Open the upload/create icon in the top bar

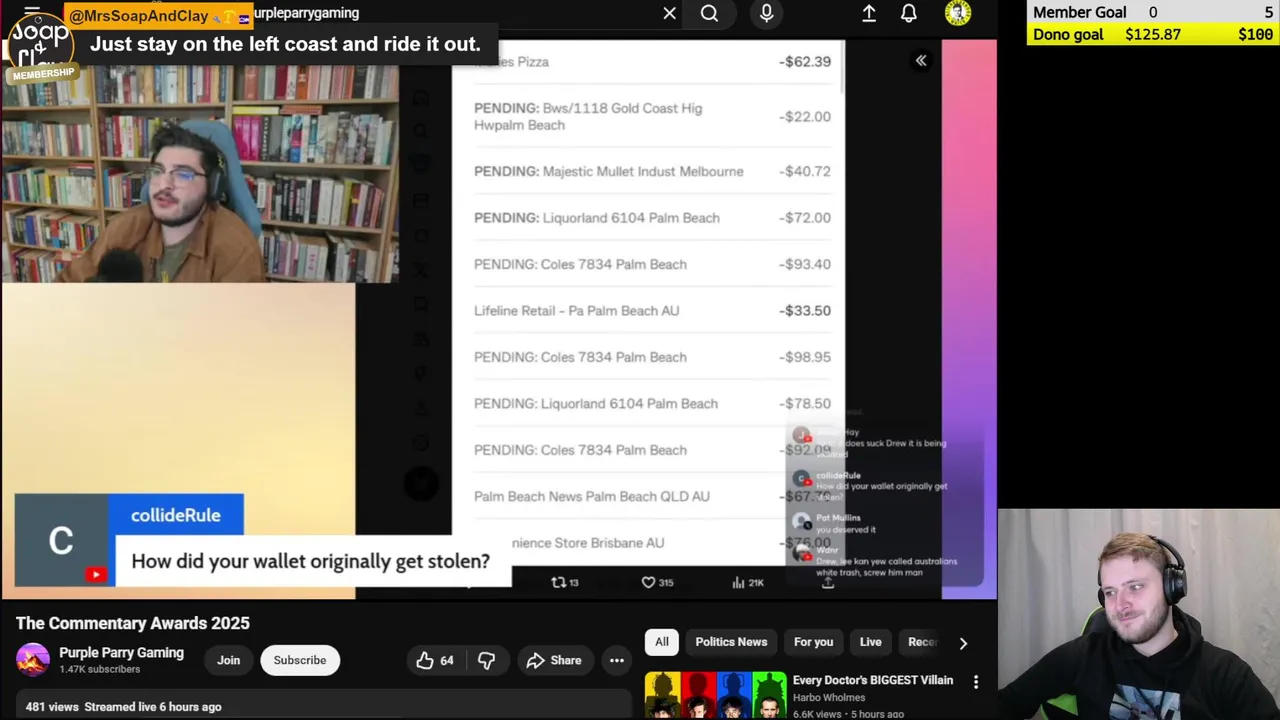(869, 13)
